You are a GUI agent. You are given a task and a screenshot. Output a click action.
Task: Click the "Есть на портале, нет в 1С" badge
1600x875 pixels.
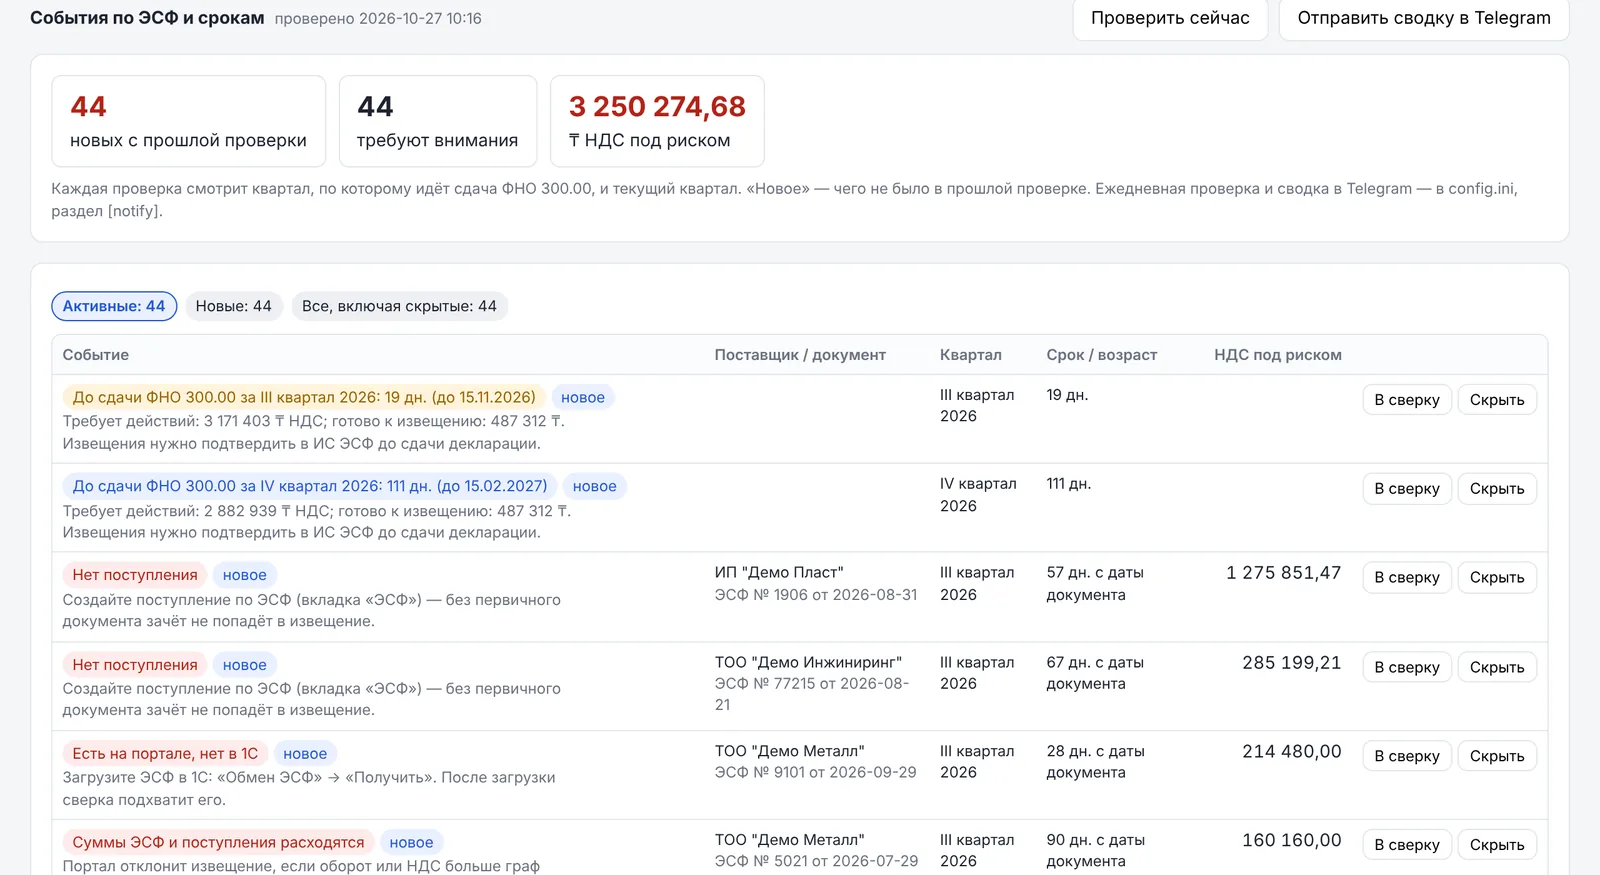tap(165, 754)
